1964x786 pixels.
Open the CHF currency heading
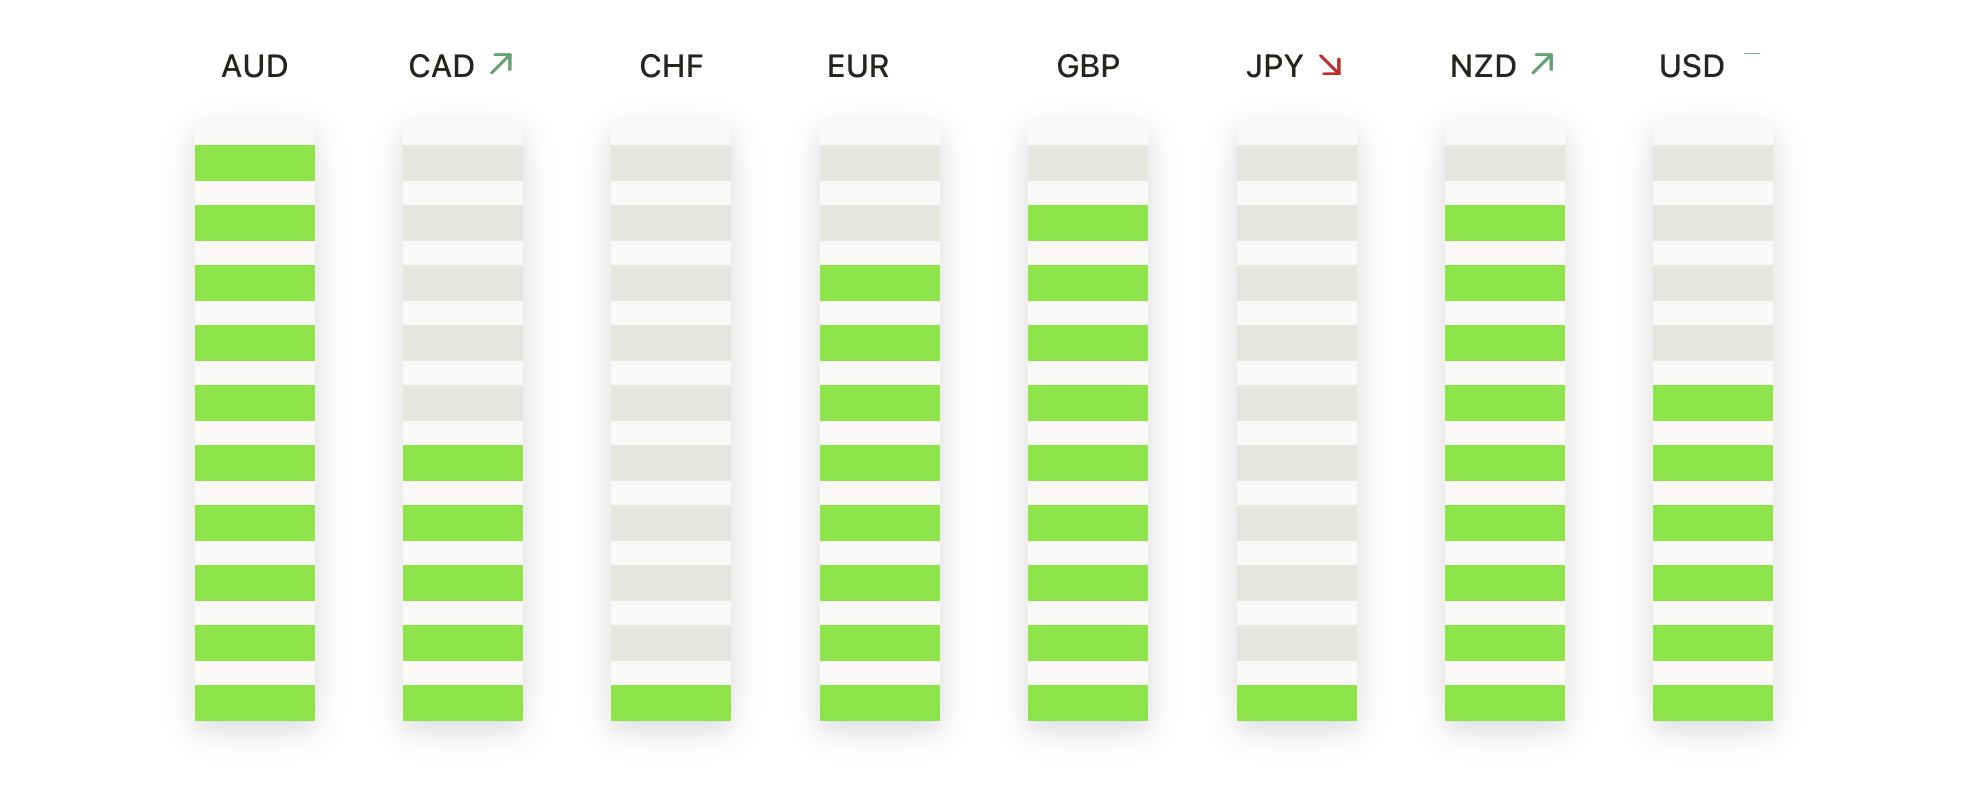tap(671, 66)
